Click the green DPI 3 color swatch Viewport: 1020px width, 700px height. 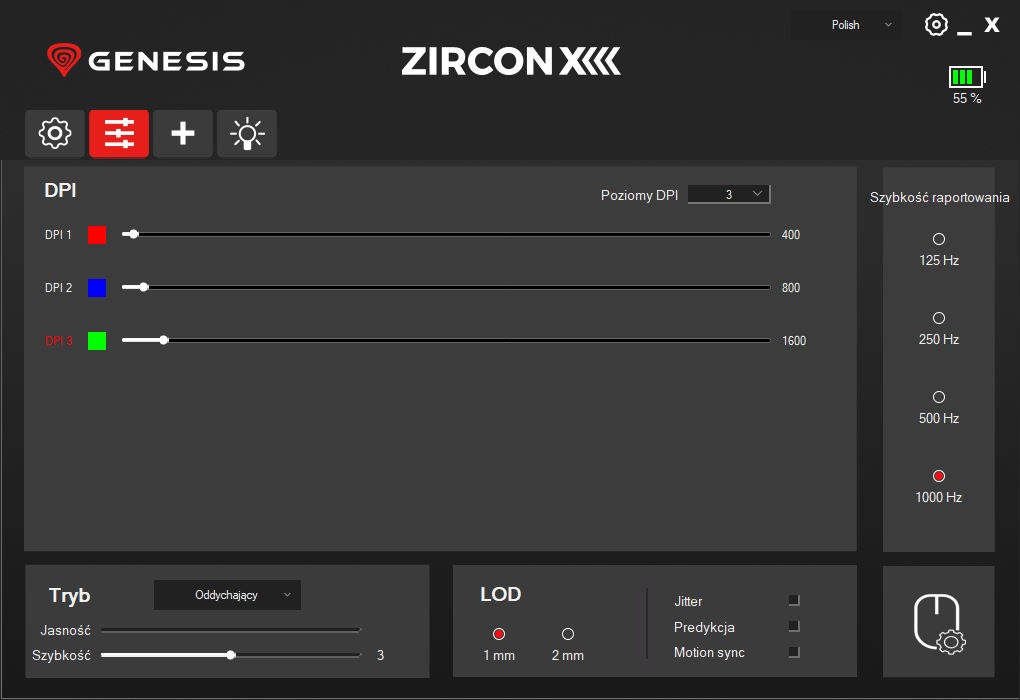click(97, 341)
